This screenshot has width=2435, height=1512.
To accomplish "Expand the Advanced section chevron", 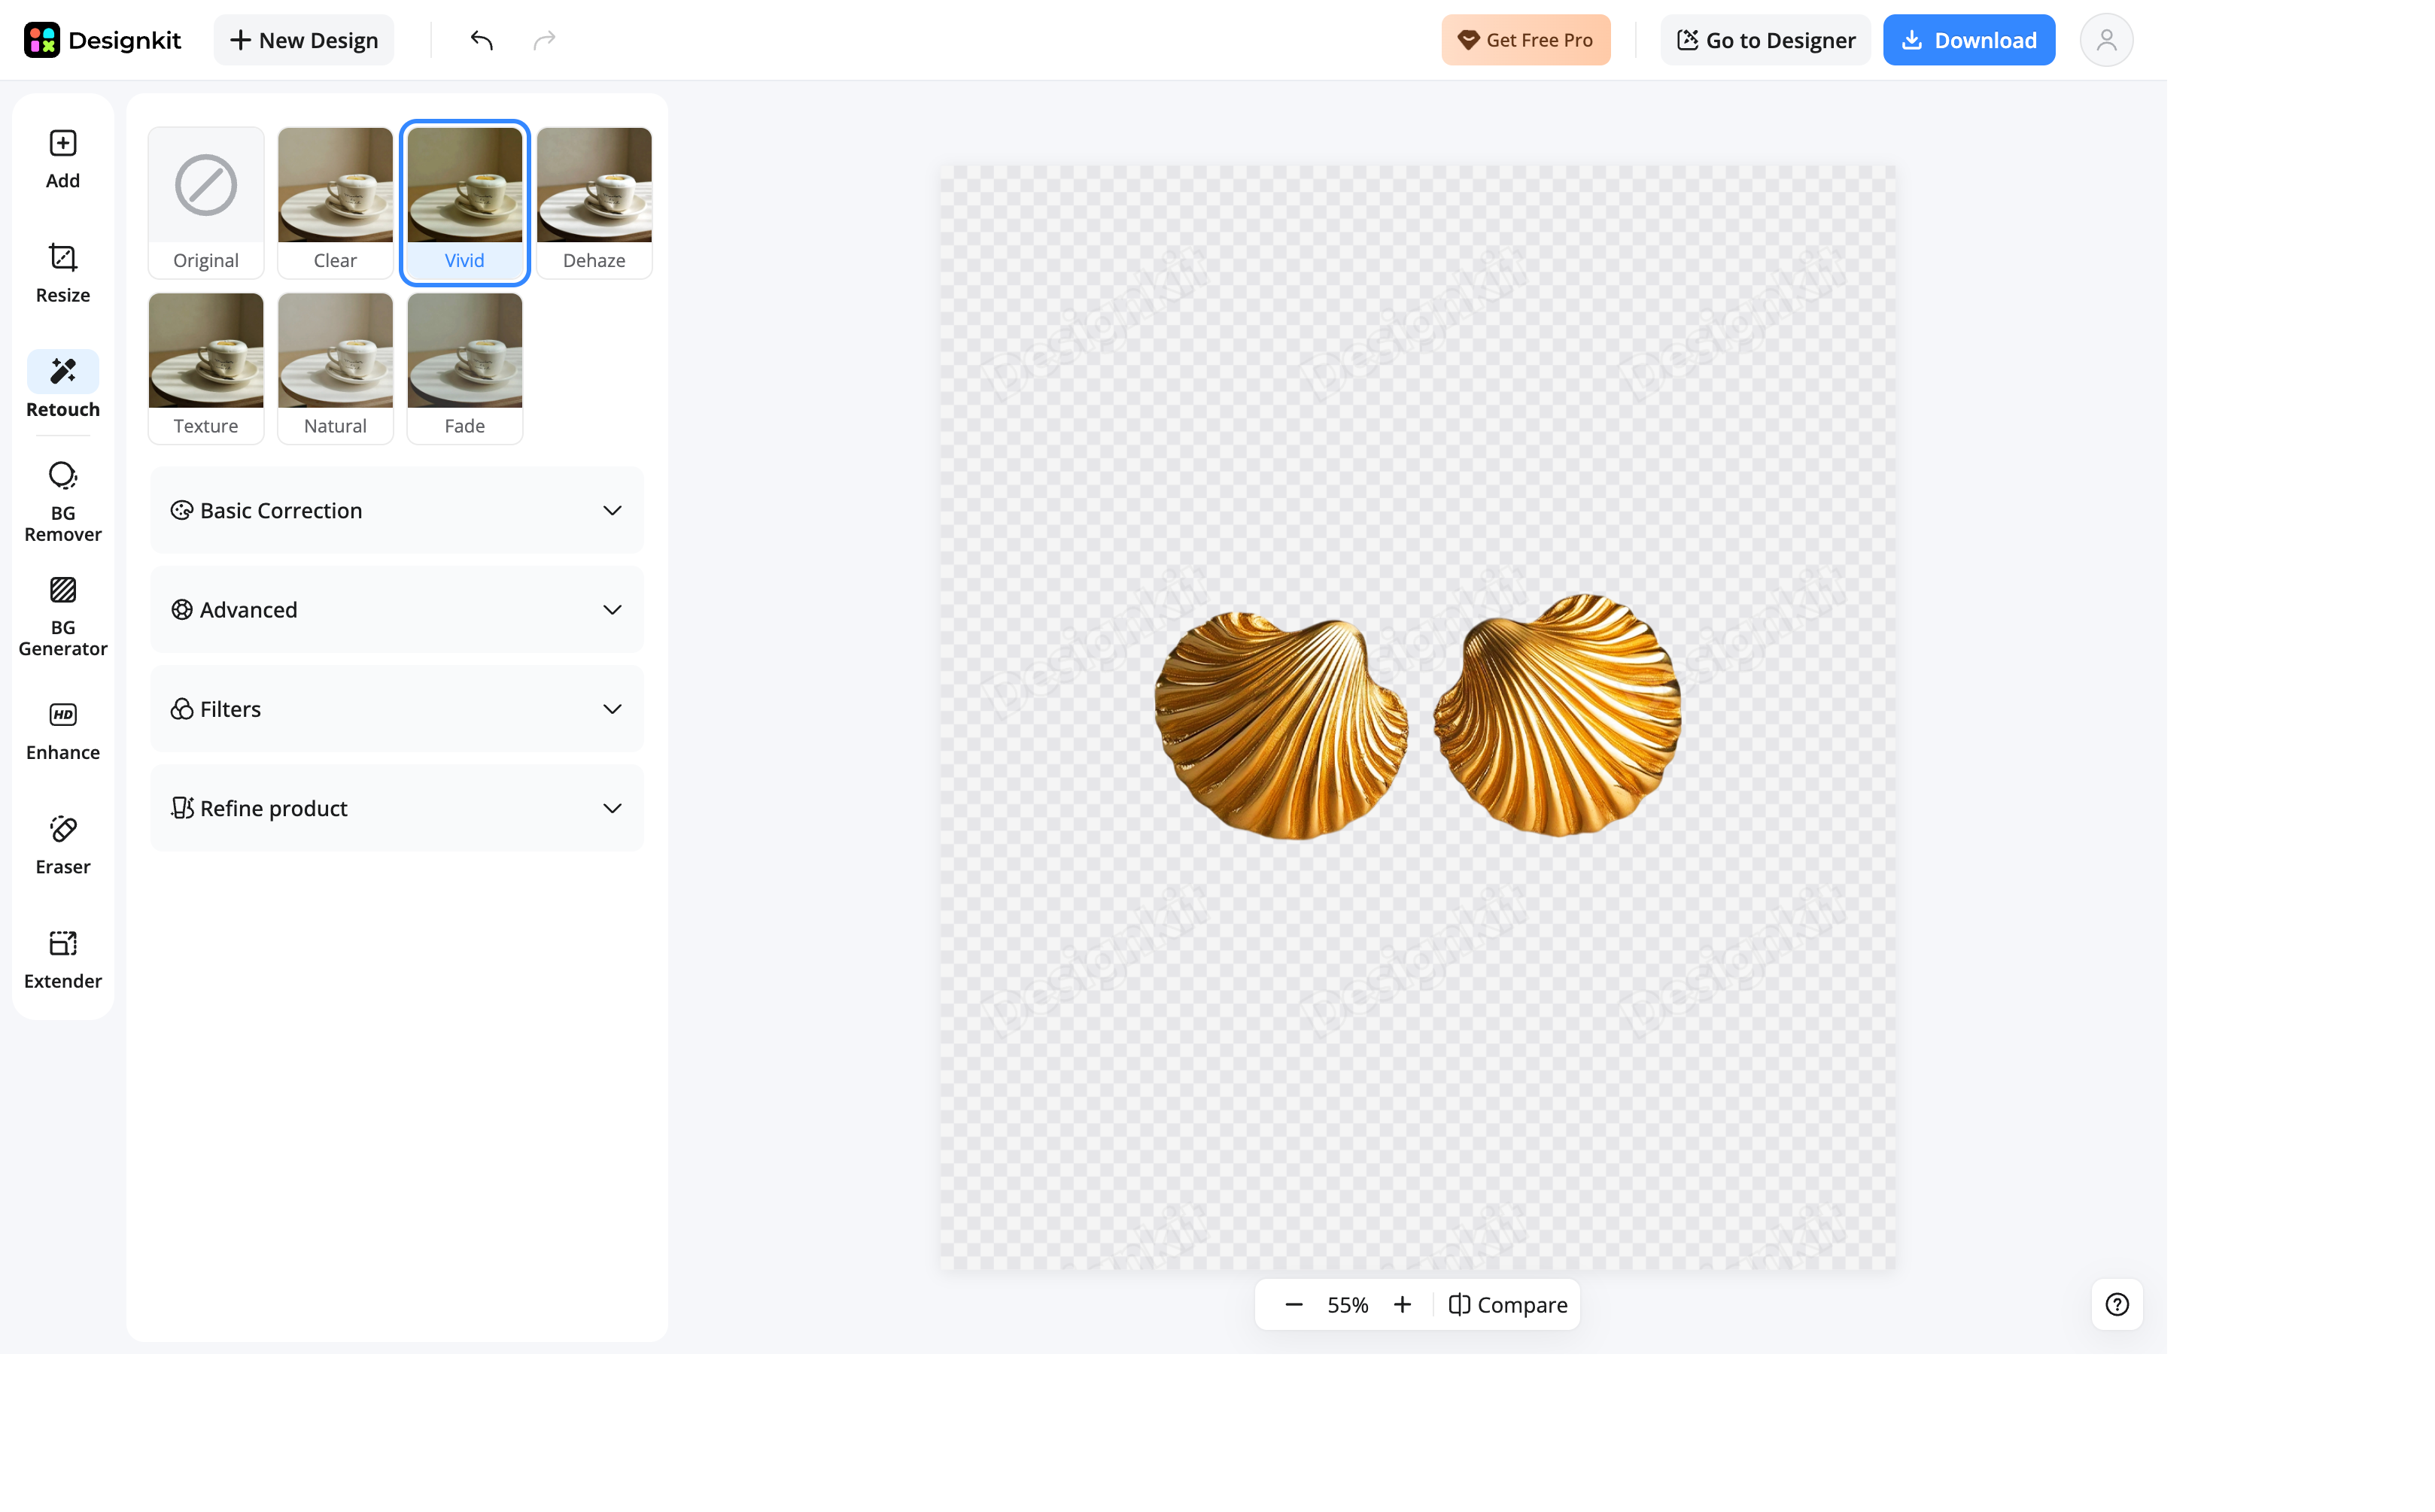I will coord(612,610).
